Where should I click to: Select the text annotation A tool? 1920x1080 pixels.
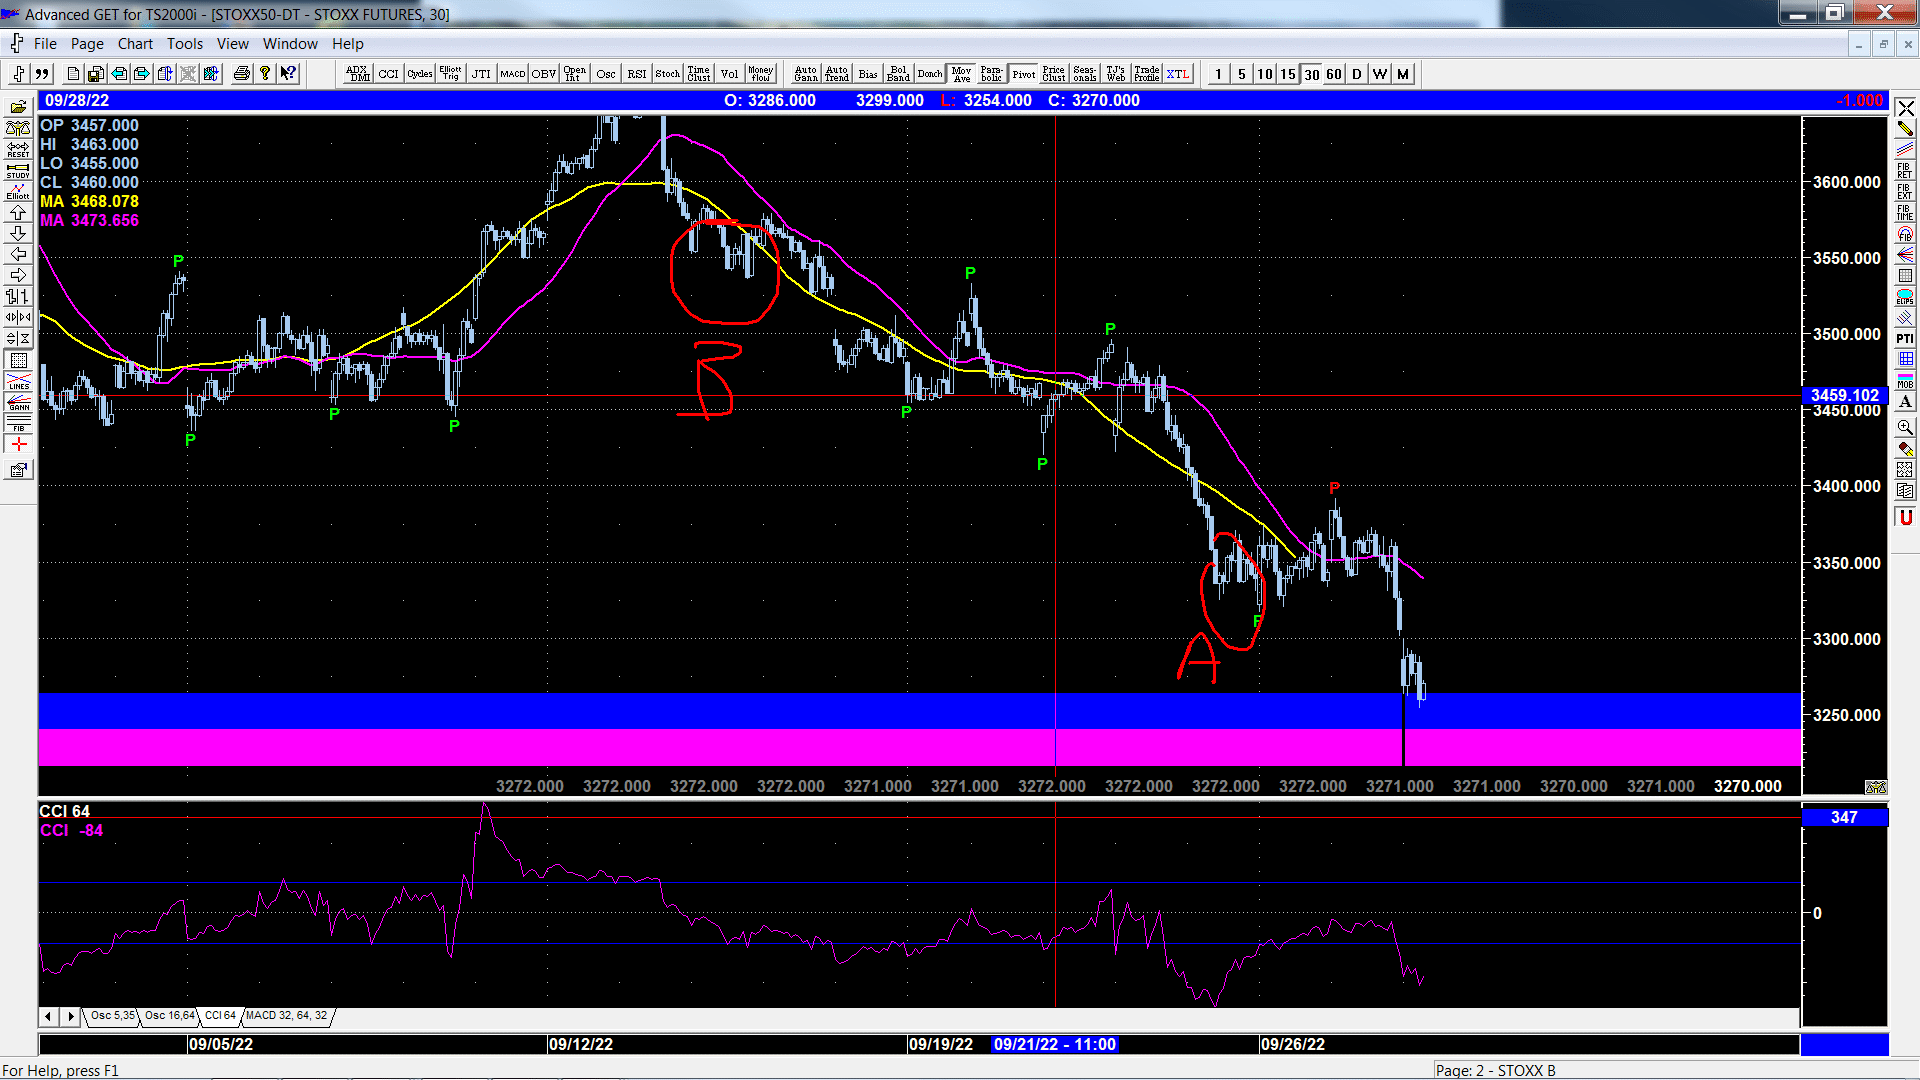[1905, 402]
